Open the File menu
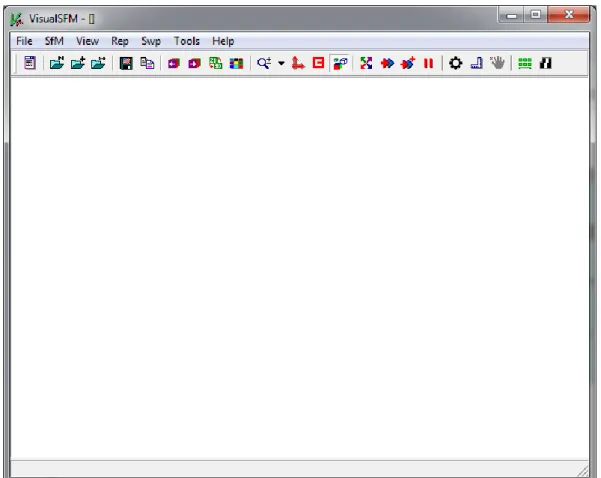Viewport: 601px width, 478px height. click(x=24, y=41)
